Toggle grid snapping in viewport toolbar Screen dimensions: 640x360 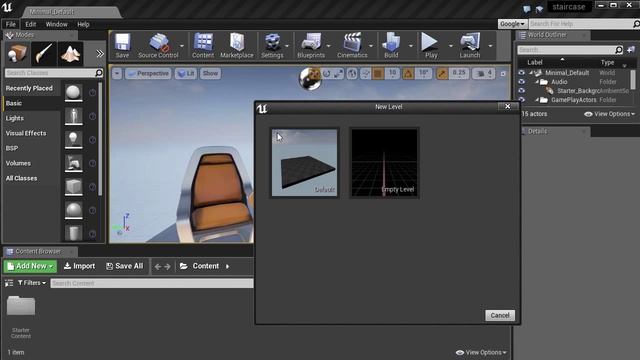[378, 73]
